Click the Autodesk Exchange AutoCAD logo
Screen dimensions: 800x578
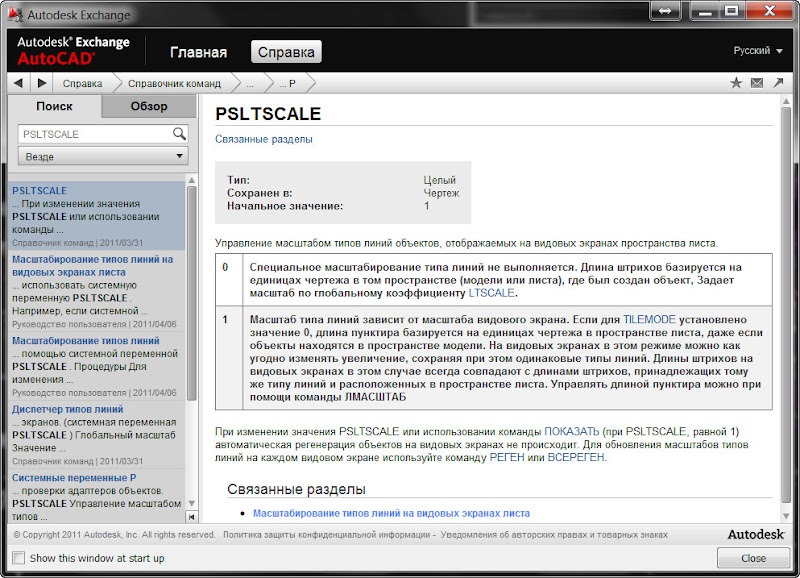click(73, 51)
